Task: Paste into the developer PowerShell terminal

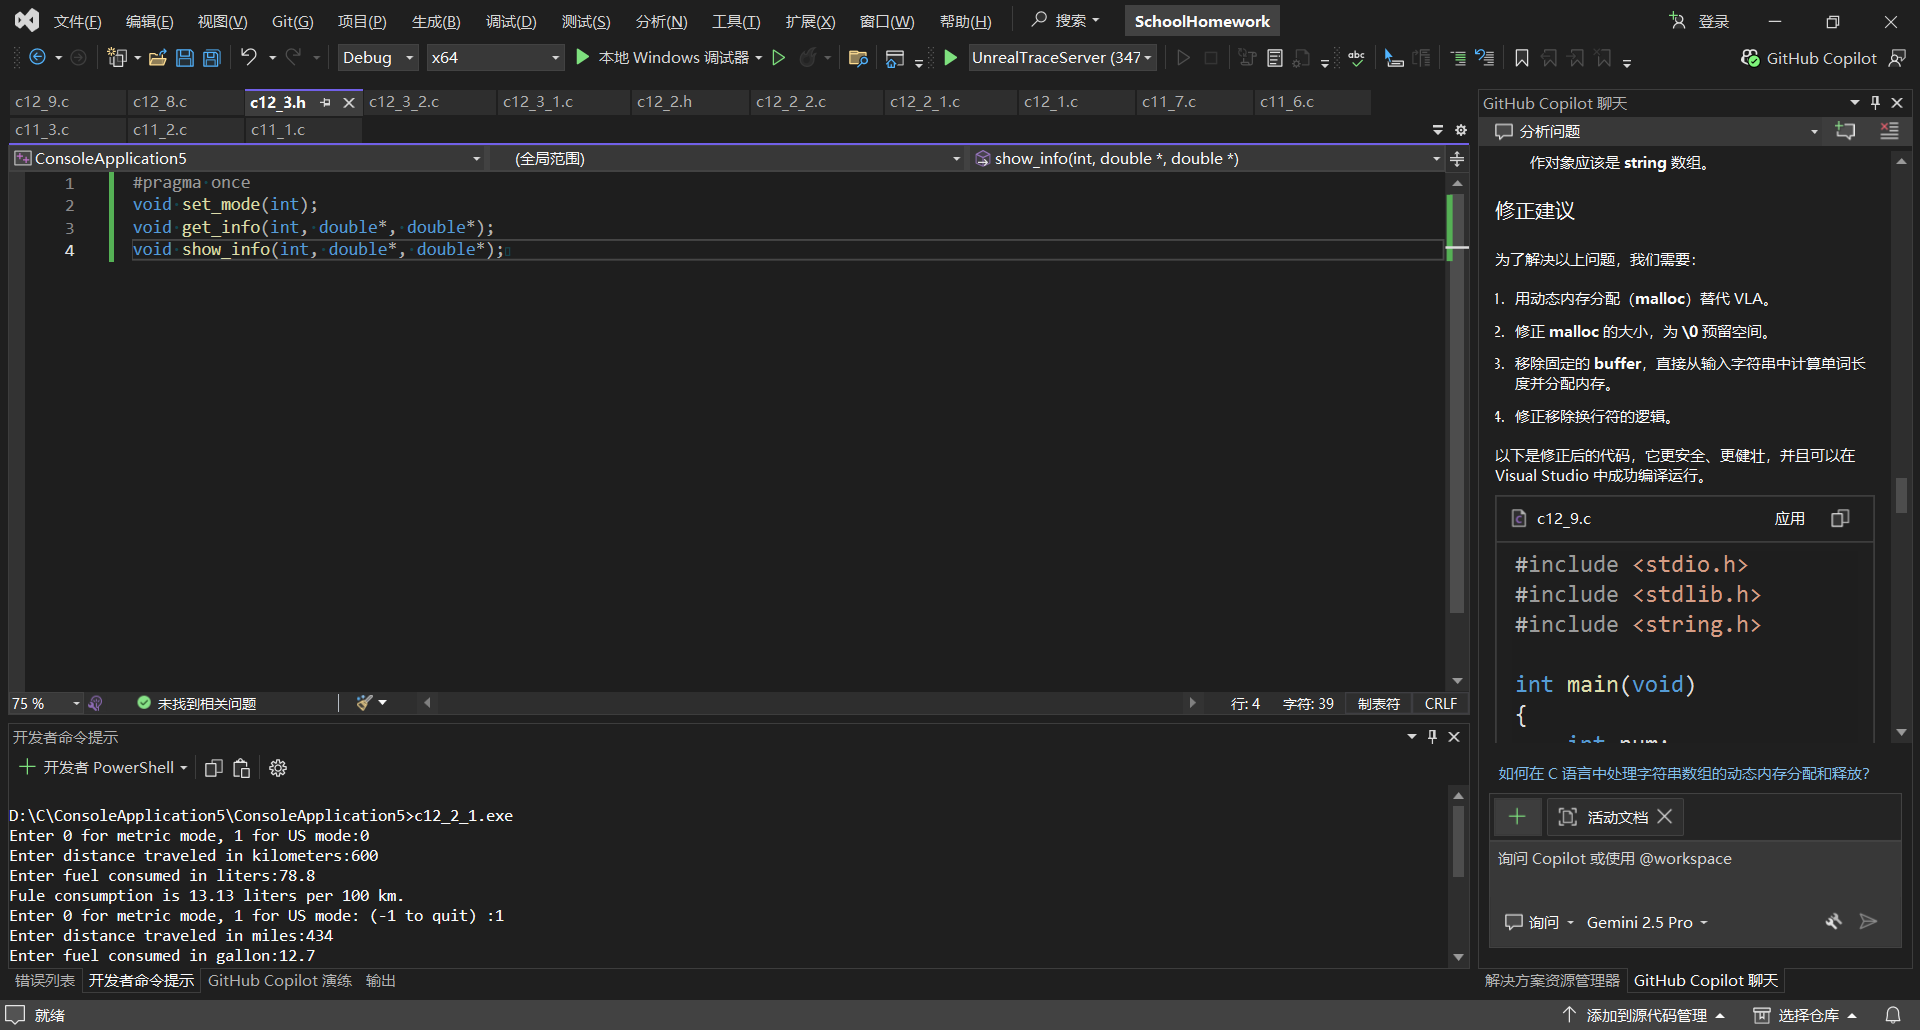Action: 241,768
